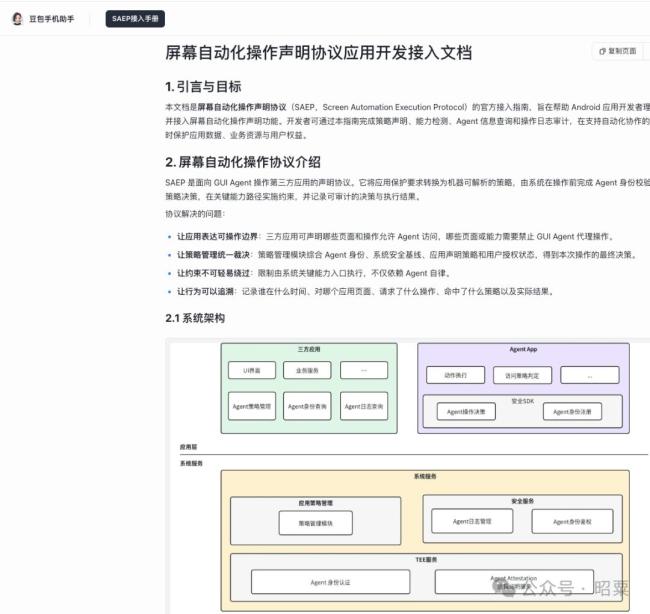Click the Agent操作决策 box
Image resolution: width=650 pixels, height=614 pixels.
(466, 412)
